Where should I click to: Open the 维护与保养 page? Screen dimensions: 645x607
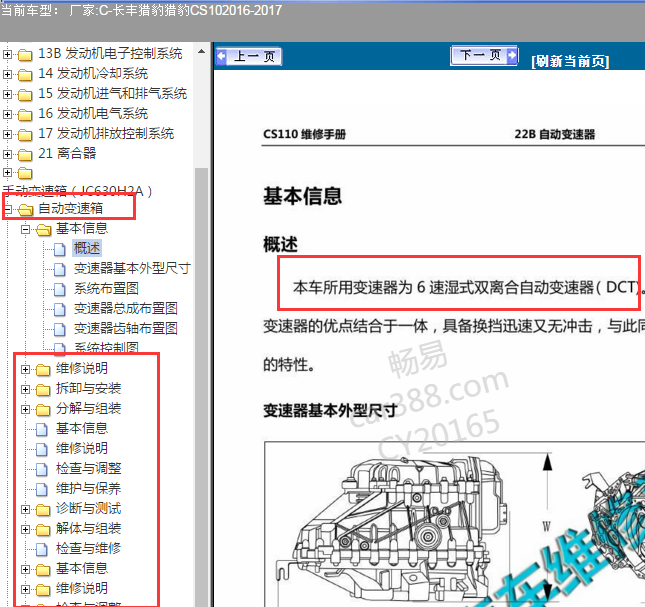tap(88, 489)
